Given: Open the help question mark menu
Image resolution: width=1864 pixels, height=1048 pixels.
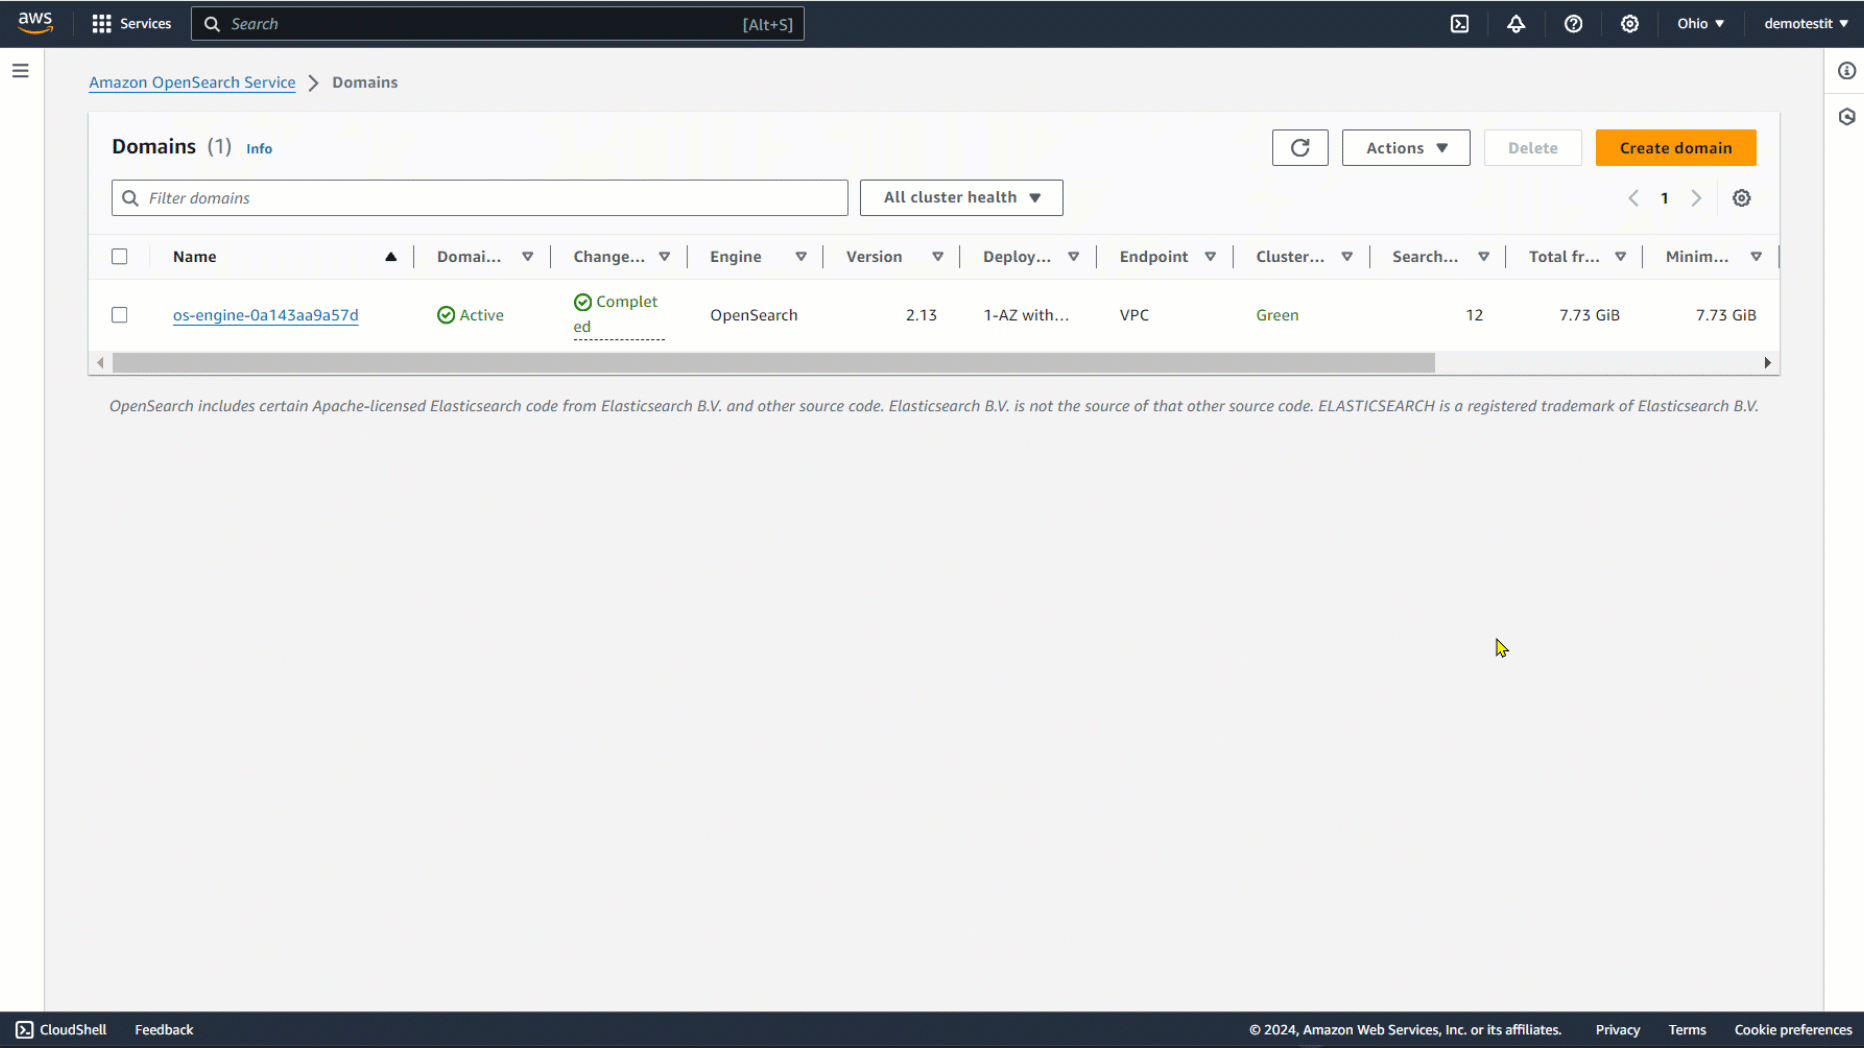Looking at the screenshot, I should pos(1573,24).
